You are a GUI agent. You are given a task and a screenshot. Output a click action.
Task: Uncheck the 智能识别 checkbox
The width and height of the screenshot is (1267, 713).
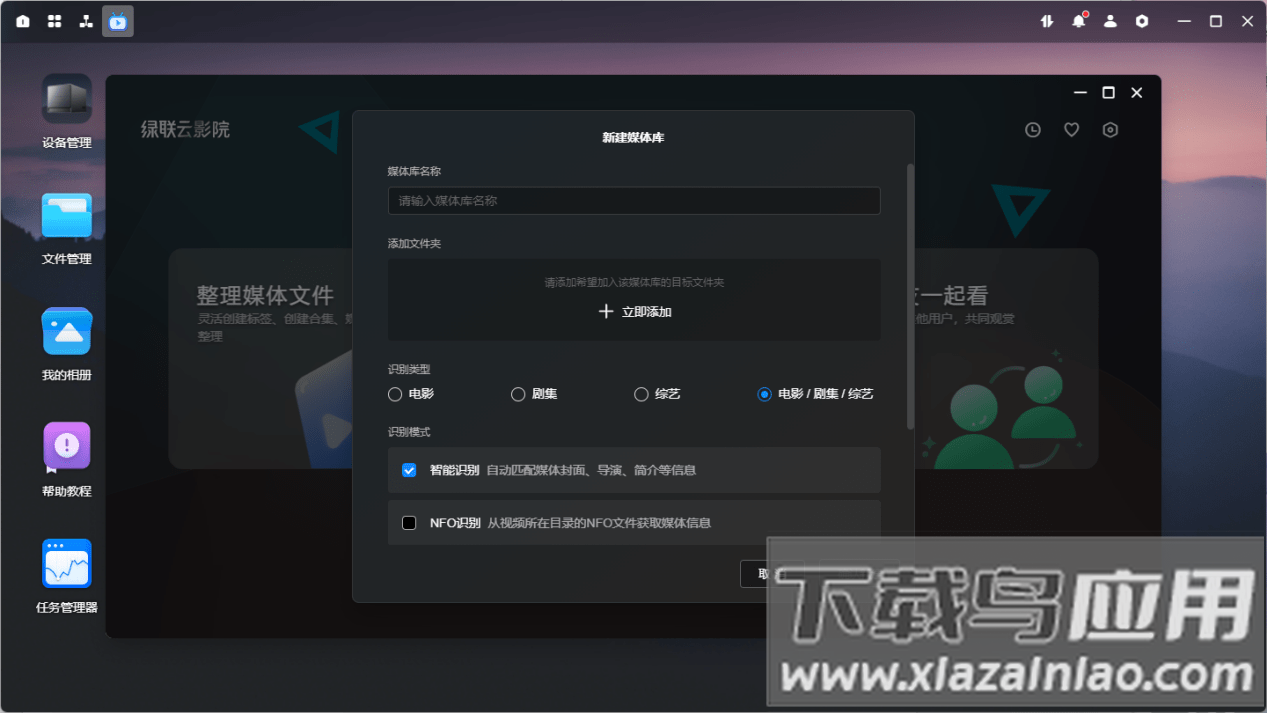pos(409,470)
